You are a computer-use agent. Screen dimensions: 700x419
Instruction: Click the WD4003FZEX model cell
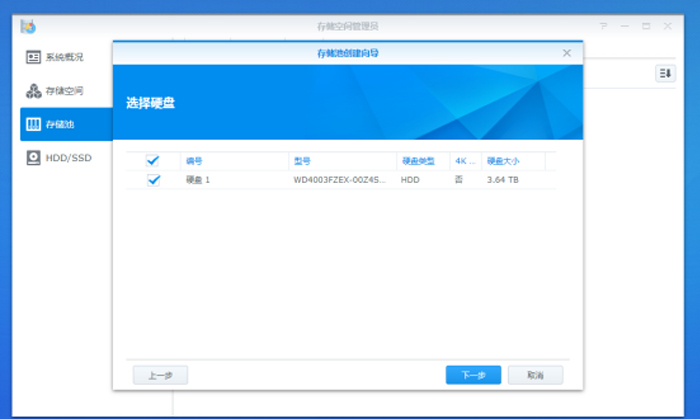tap(339, 180)
